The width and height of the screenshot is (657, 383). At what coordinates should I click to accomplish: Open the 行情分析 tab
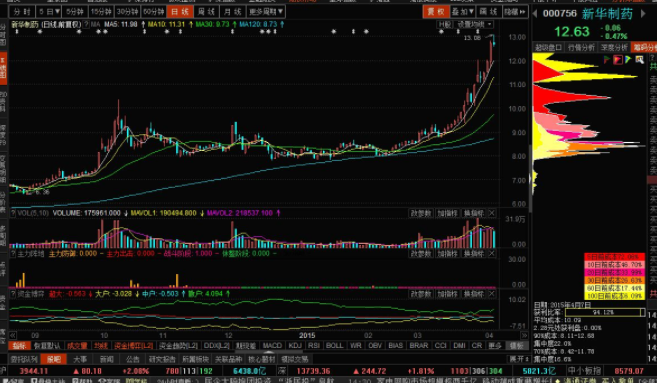click(x=581, y=47)
